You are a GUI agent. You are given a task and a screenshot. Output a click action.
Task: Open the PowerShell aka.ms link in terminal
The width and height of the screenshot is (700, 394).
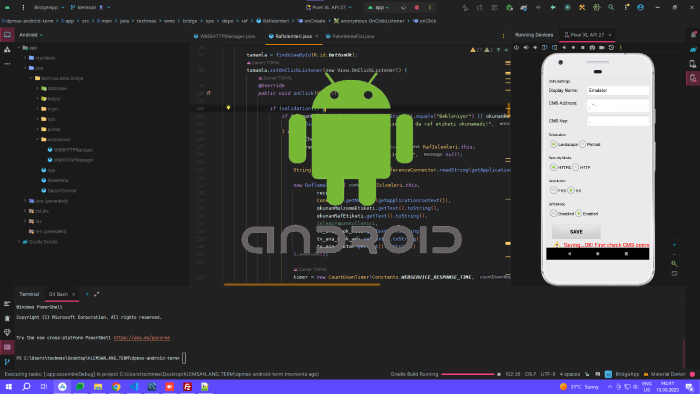click(x=142, y=338)
